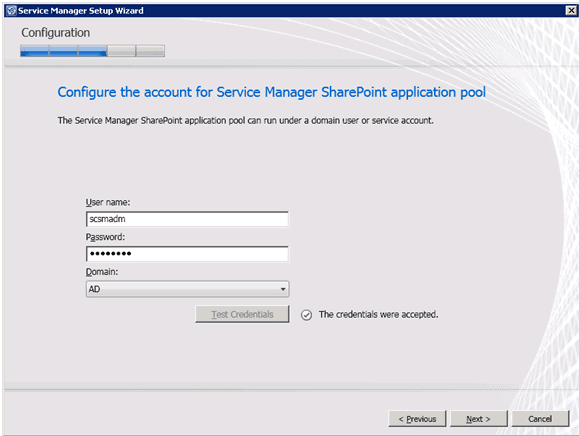Click the last unfilled progress segment
The height and width of the screenshot is (436, 579).
(x=150, y=51)
